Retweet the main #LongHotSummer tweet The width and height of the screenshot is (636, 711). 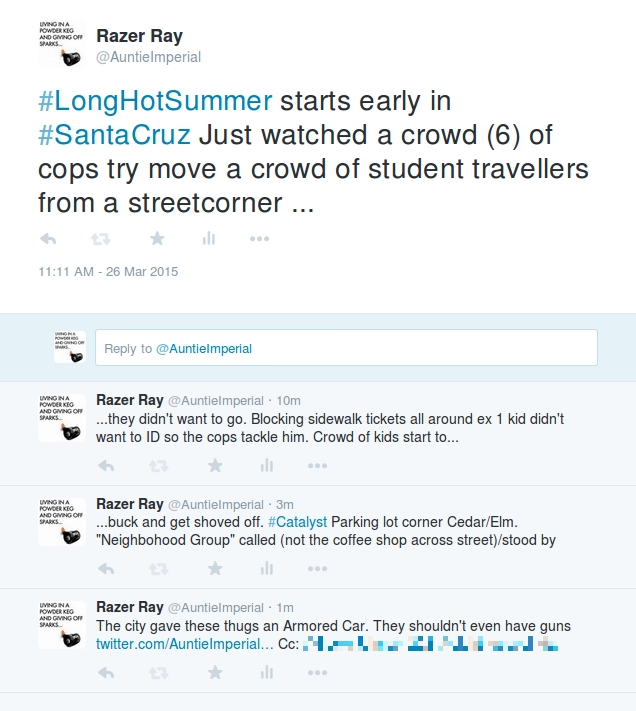tap(101, 239)
